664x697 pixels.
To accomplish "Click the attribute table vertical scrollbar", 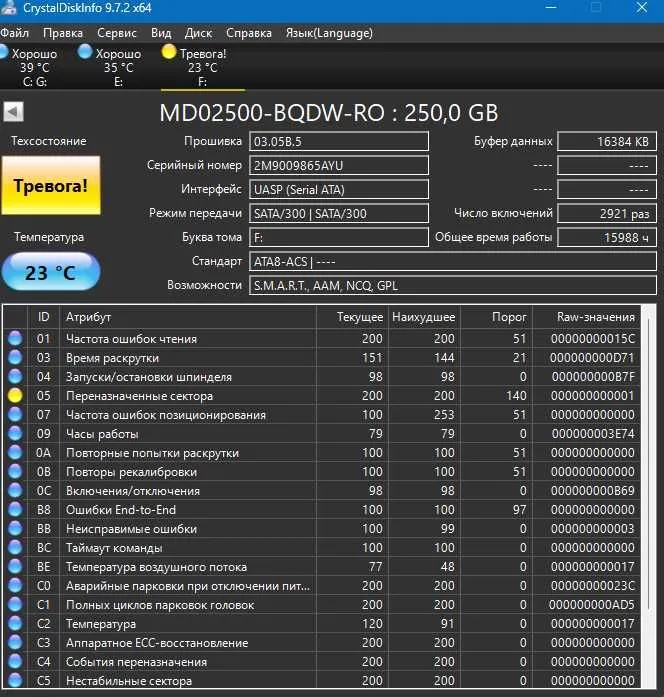I will click(x=649, y=497).
